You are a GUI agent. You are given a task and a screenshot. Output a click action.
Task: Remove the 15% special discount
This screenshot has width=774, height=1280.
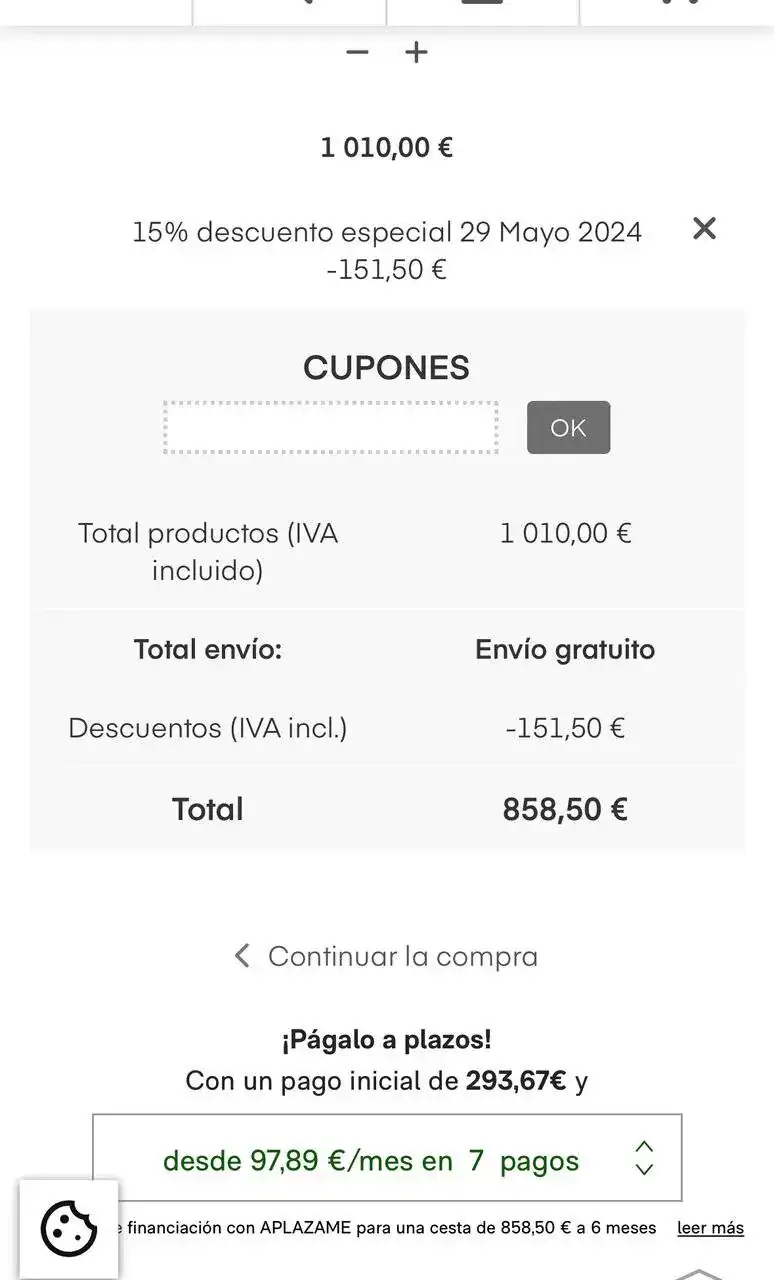(x=704, y=229)
